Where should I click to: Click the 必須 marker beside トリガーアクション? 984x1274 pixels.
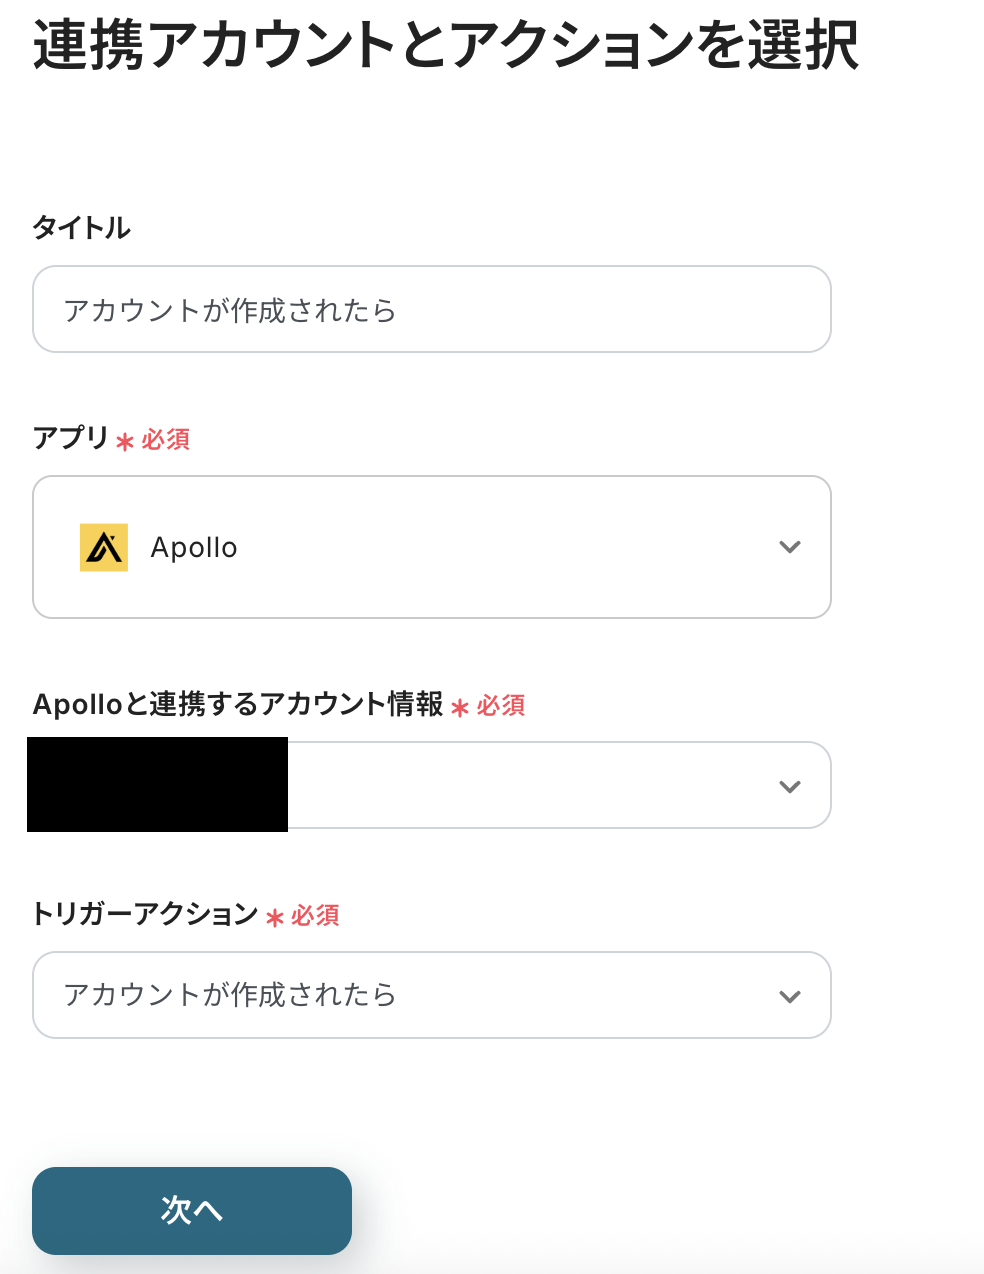pos(316,916)
